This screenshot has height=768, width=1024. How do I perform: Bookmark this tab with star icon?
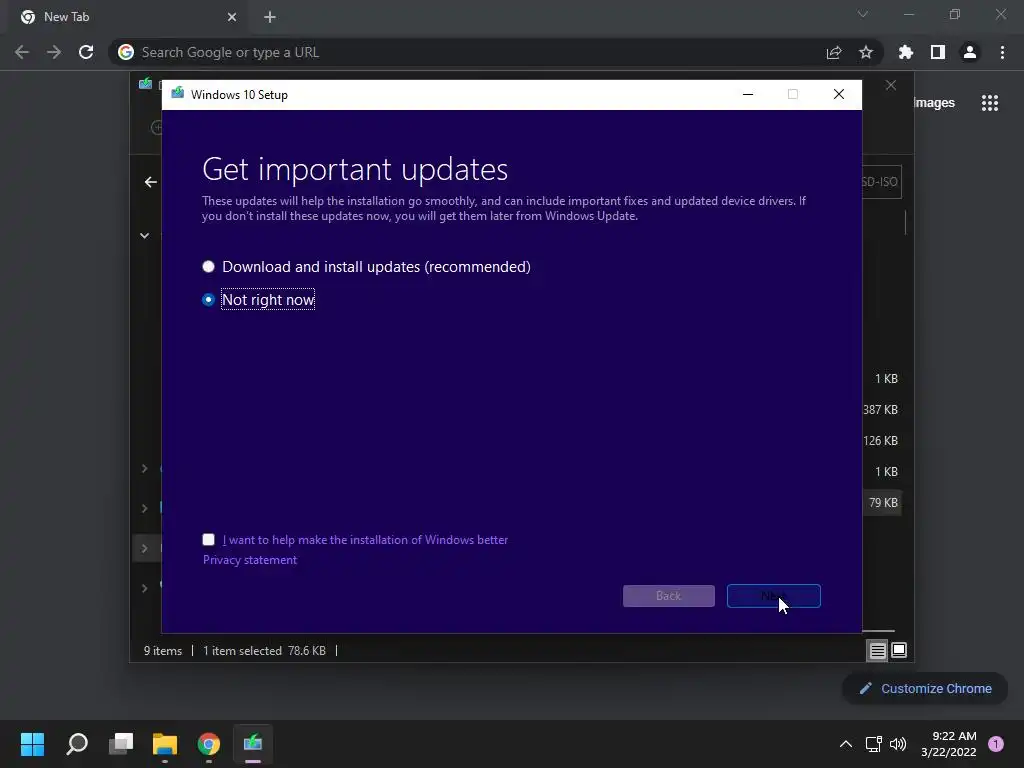pyautogui.click(x=866, y=52)
